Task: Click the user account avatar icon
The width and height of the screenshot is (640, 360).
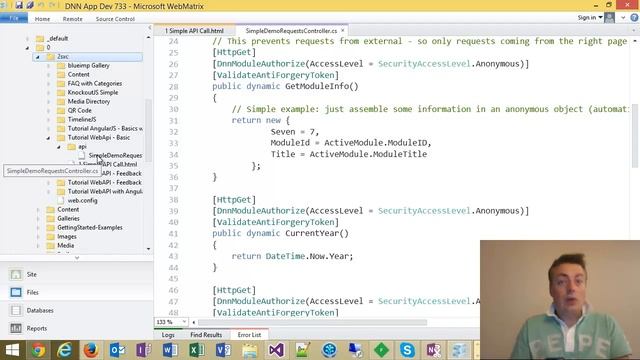Action: (609, 18)
